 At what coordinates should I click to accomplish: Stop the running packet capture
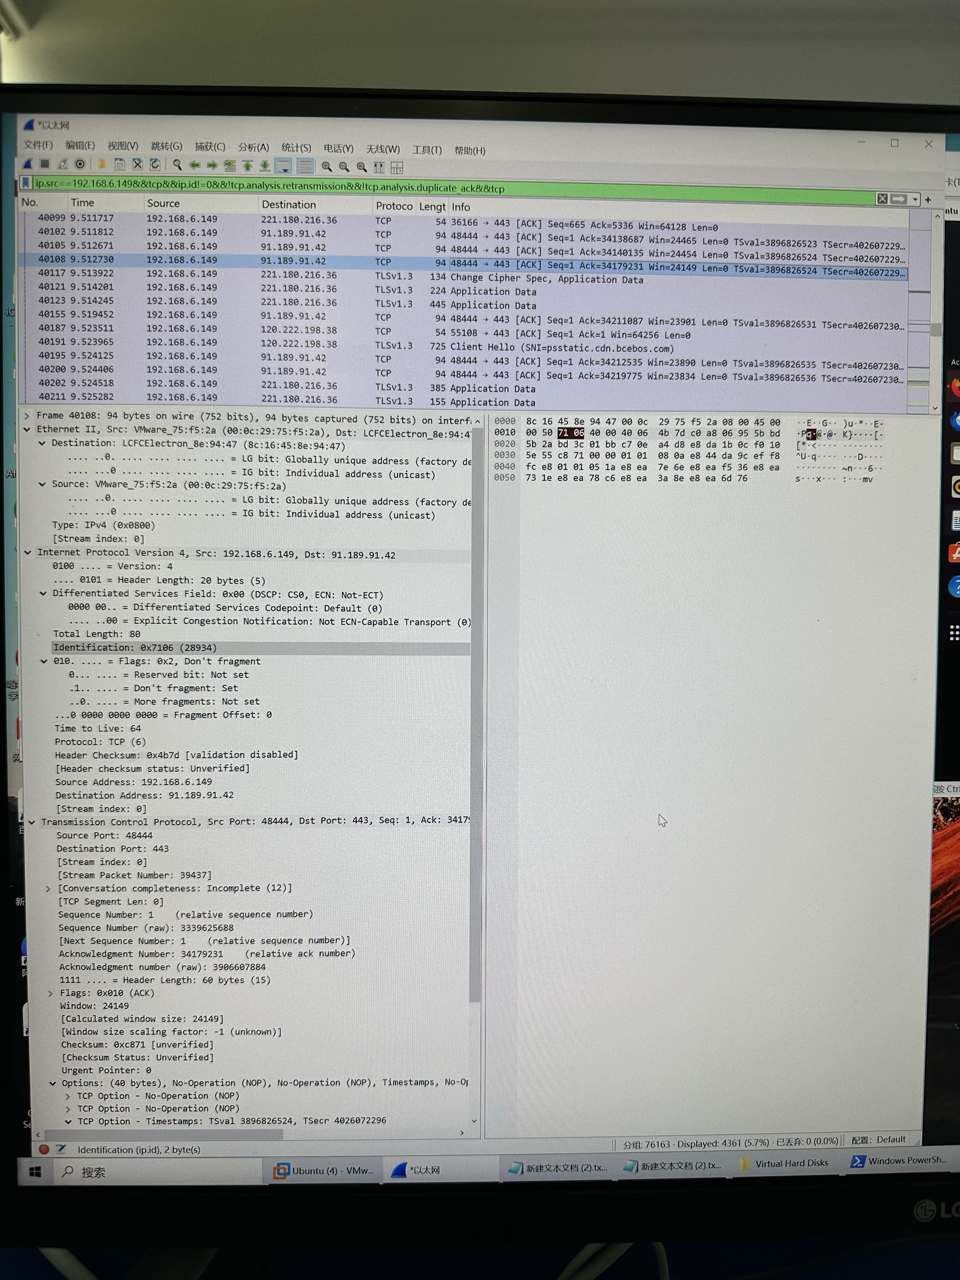pyautogui.click(x=45, y=164)
